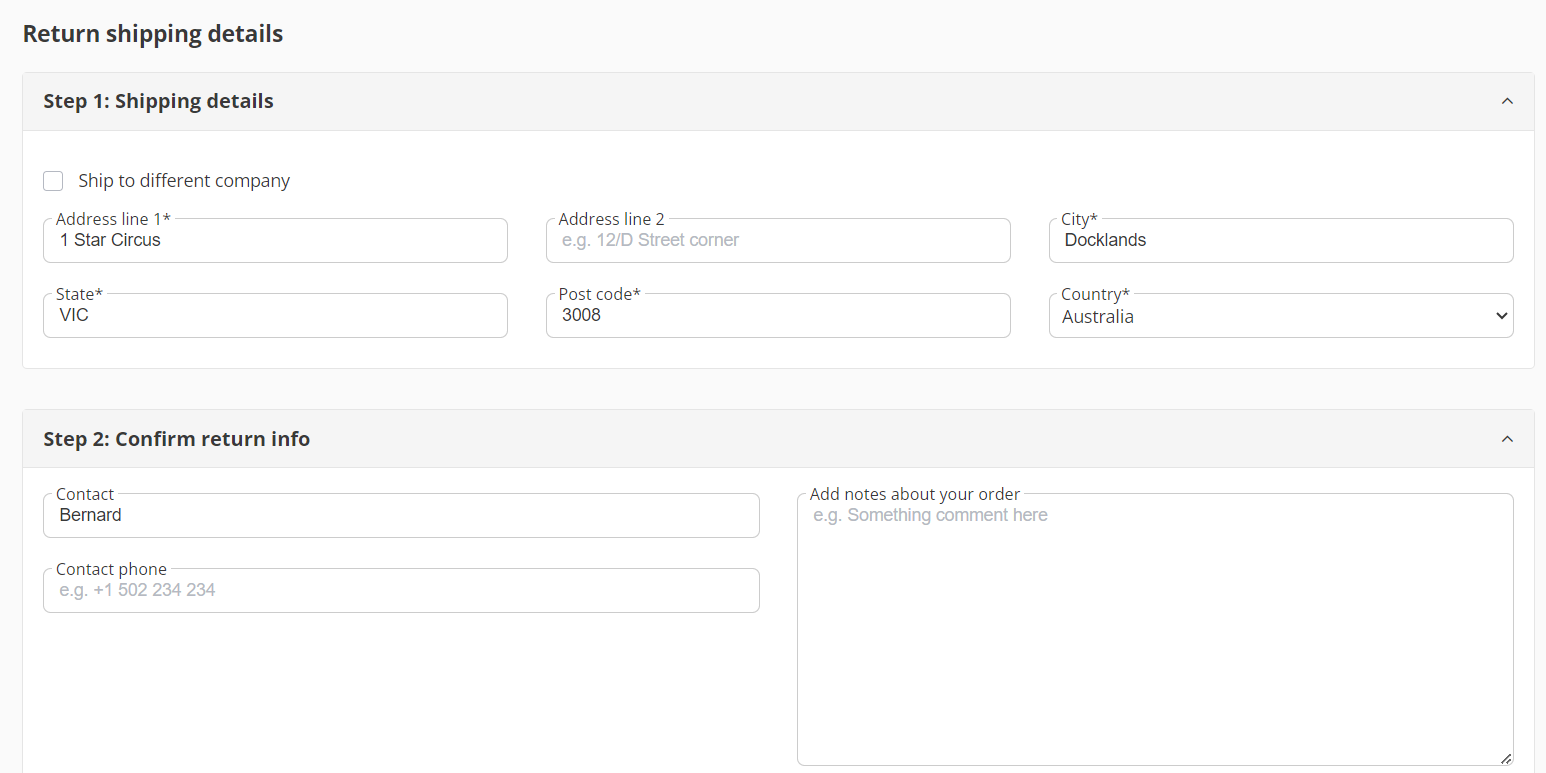The width and height of the screenshot is (1546, 773).
Task: Click the order notes text area
Action: pyautogui.click(x=1155, y=630)
